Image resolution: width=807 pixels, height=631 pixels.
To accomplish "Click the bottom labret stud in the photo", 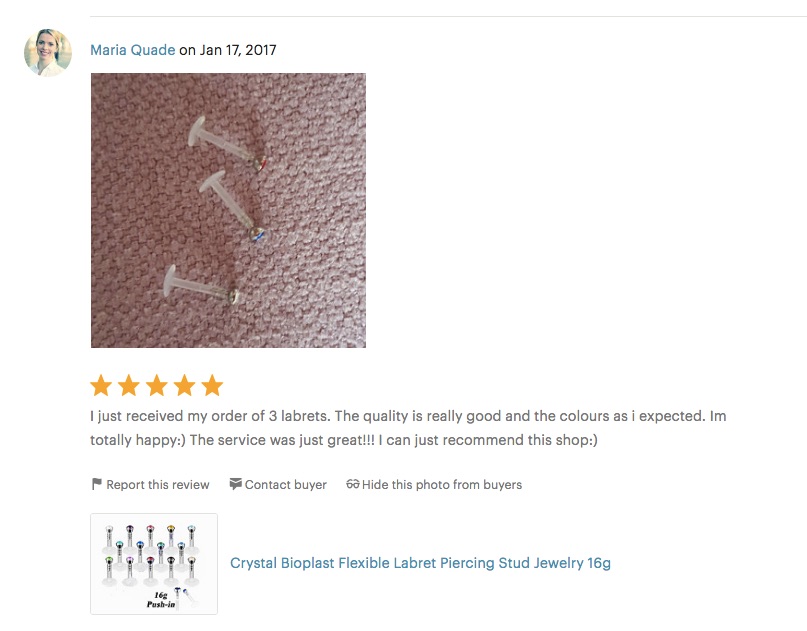I will (202, 285).
